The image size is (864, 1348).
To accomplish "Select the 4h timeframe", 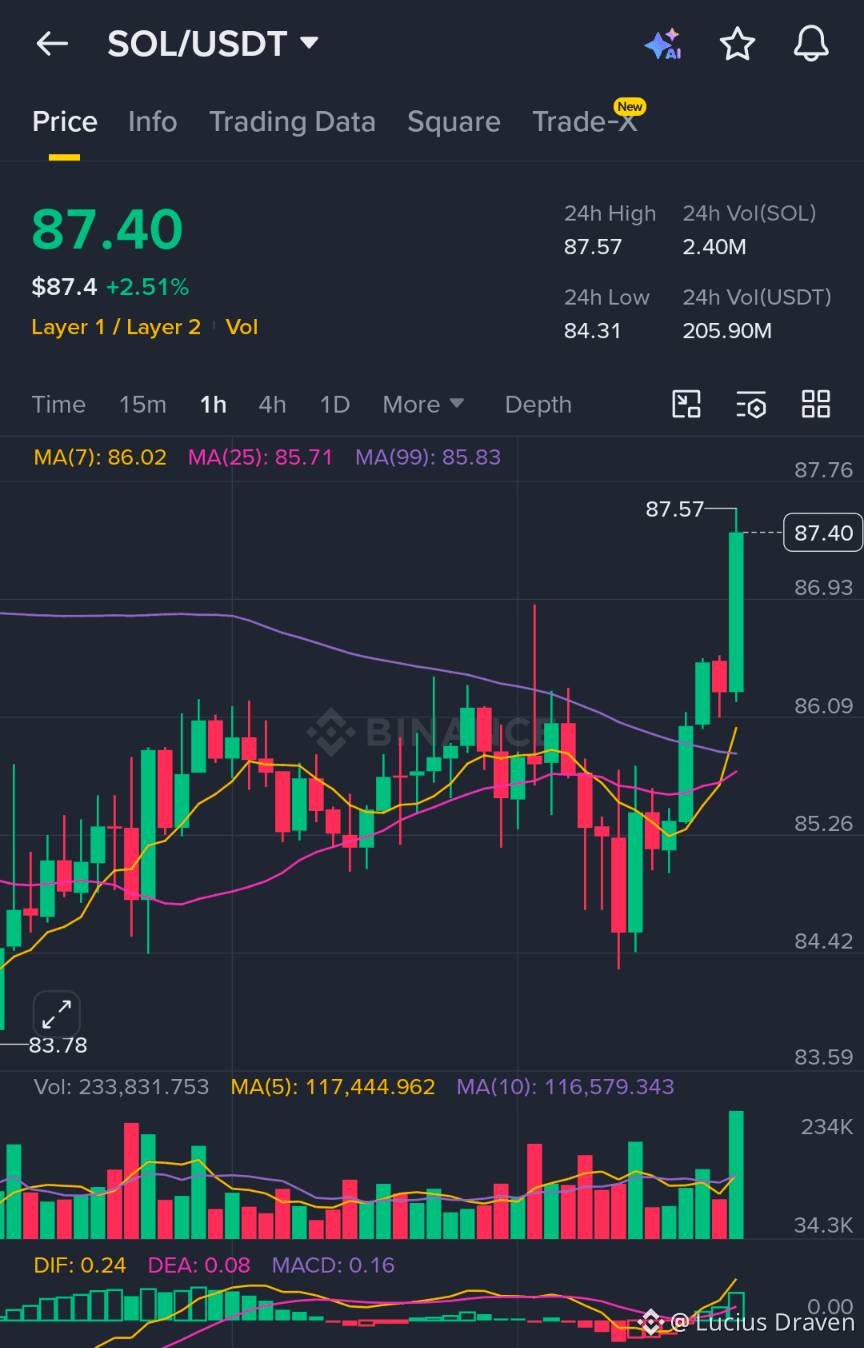I will (x=272, y=404).
